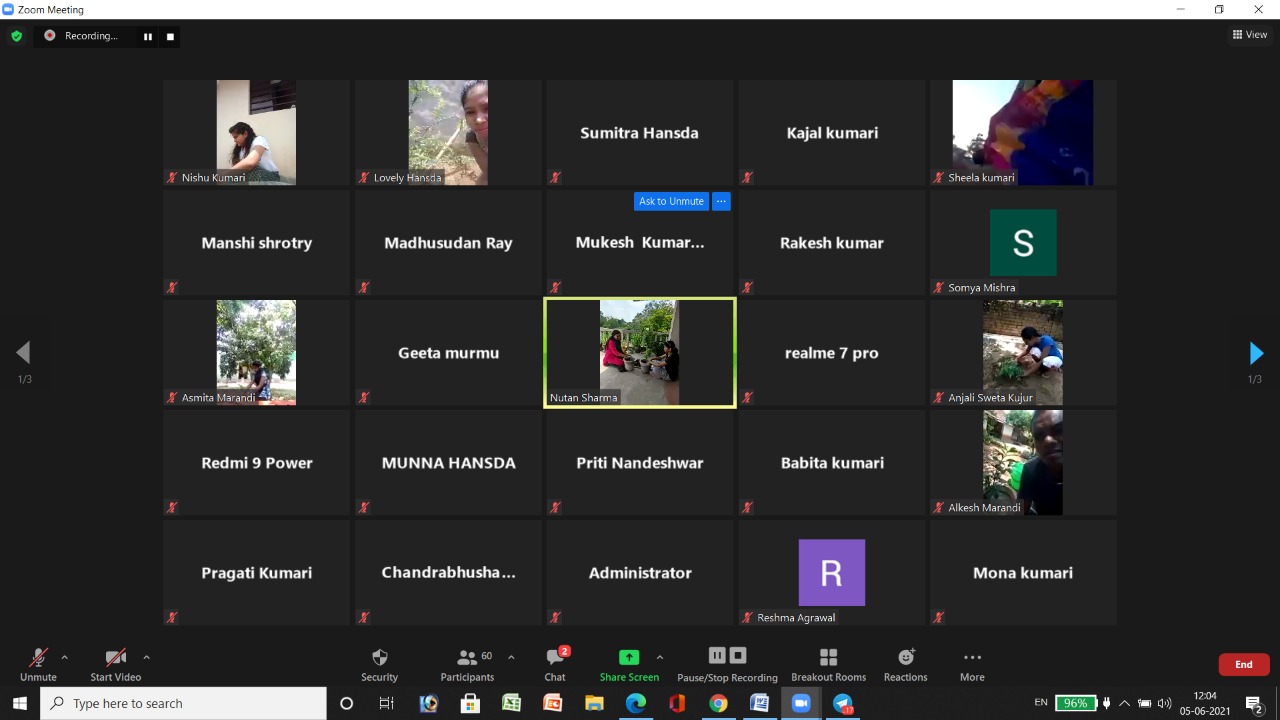1280x720 pixels.
Task: Open the Security shield options
Action: pyautogui.click(x=379, y=663)
